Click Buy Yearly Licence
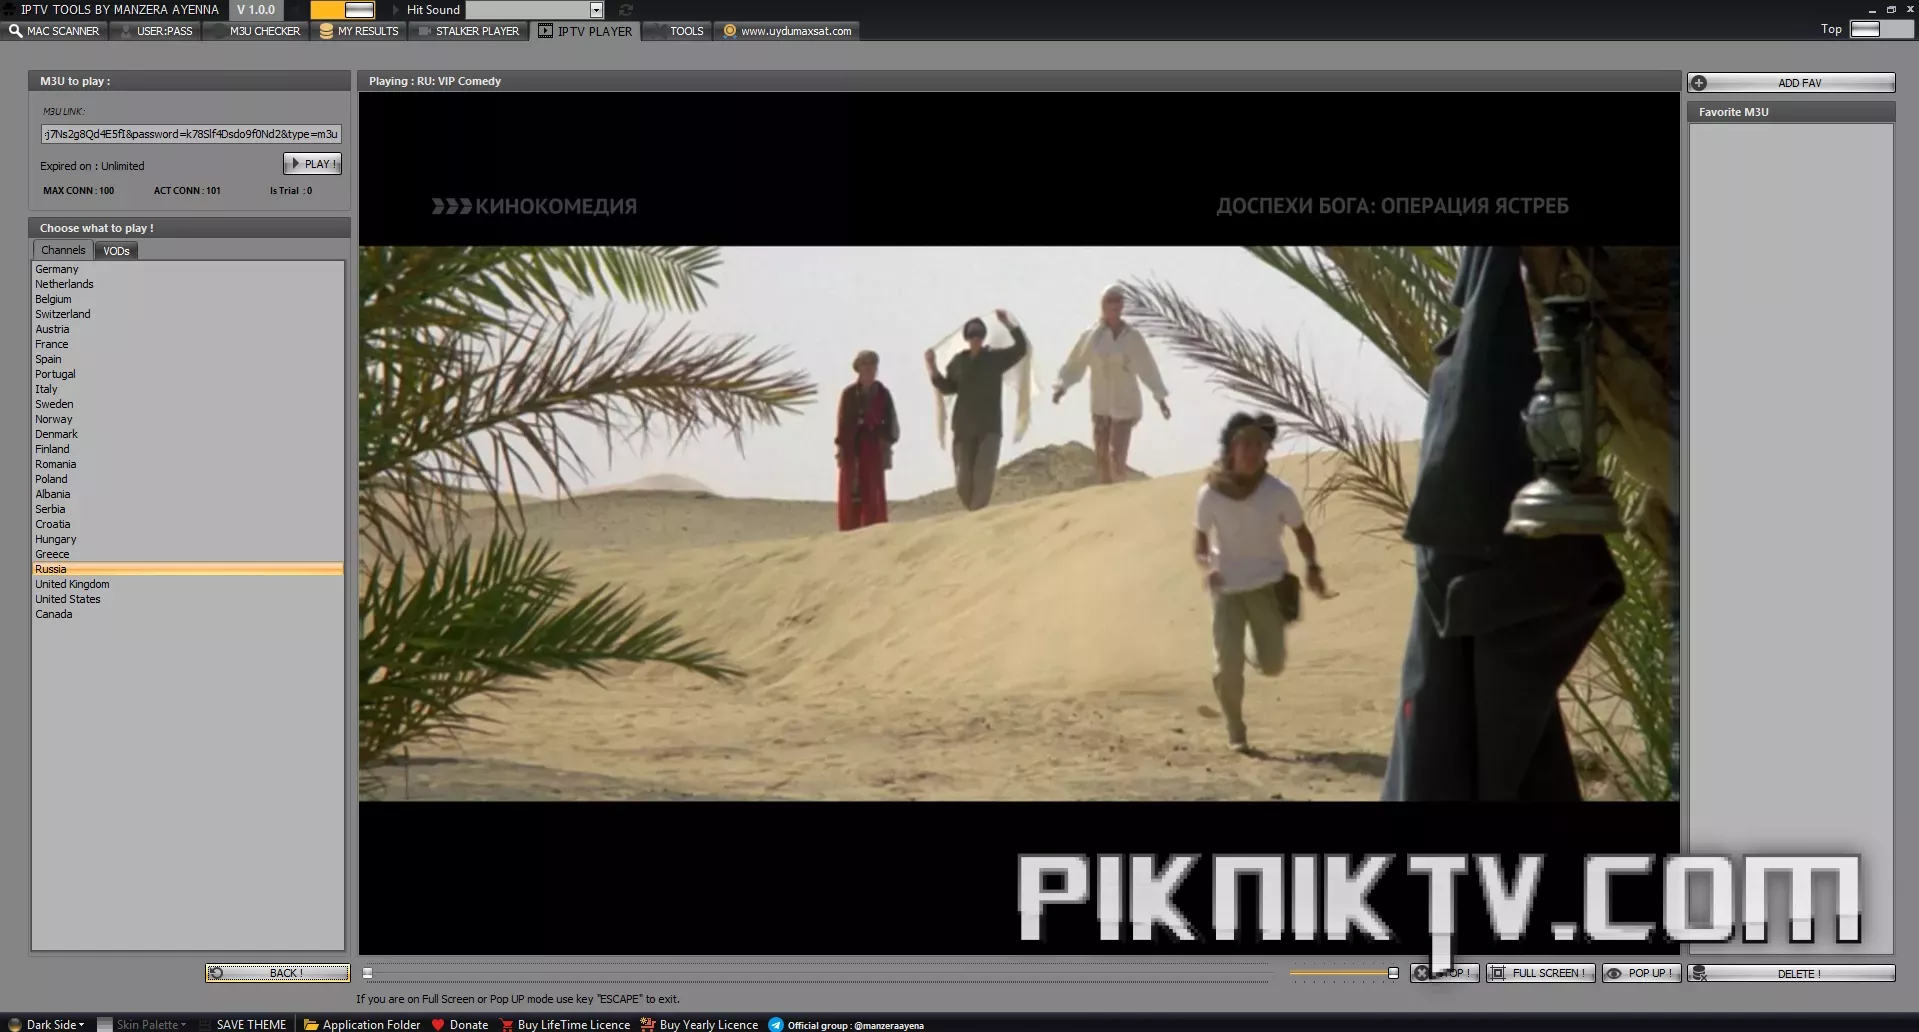1919x1032 pixels. coord(700,1024)
